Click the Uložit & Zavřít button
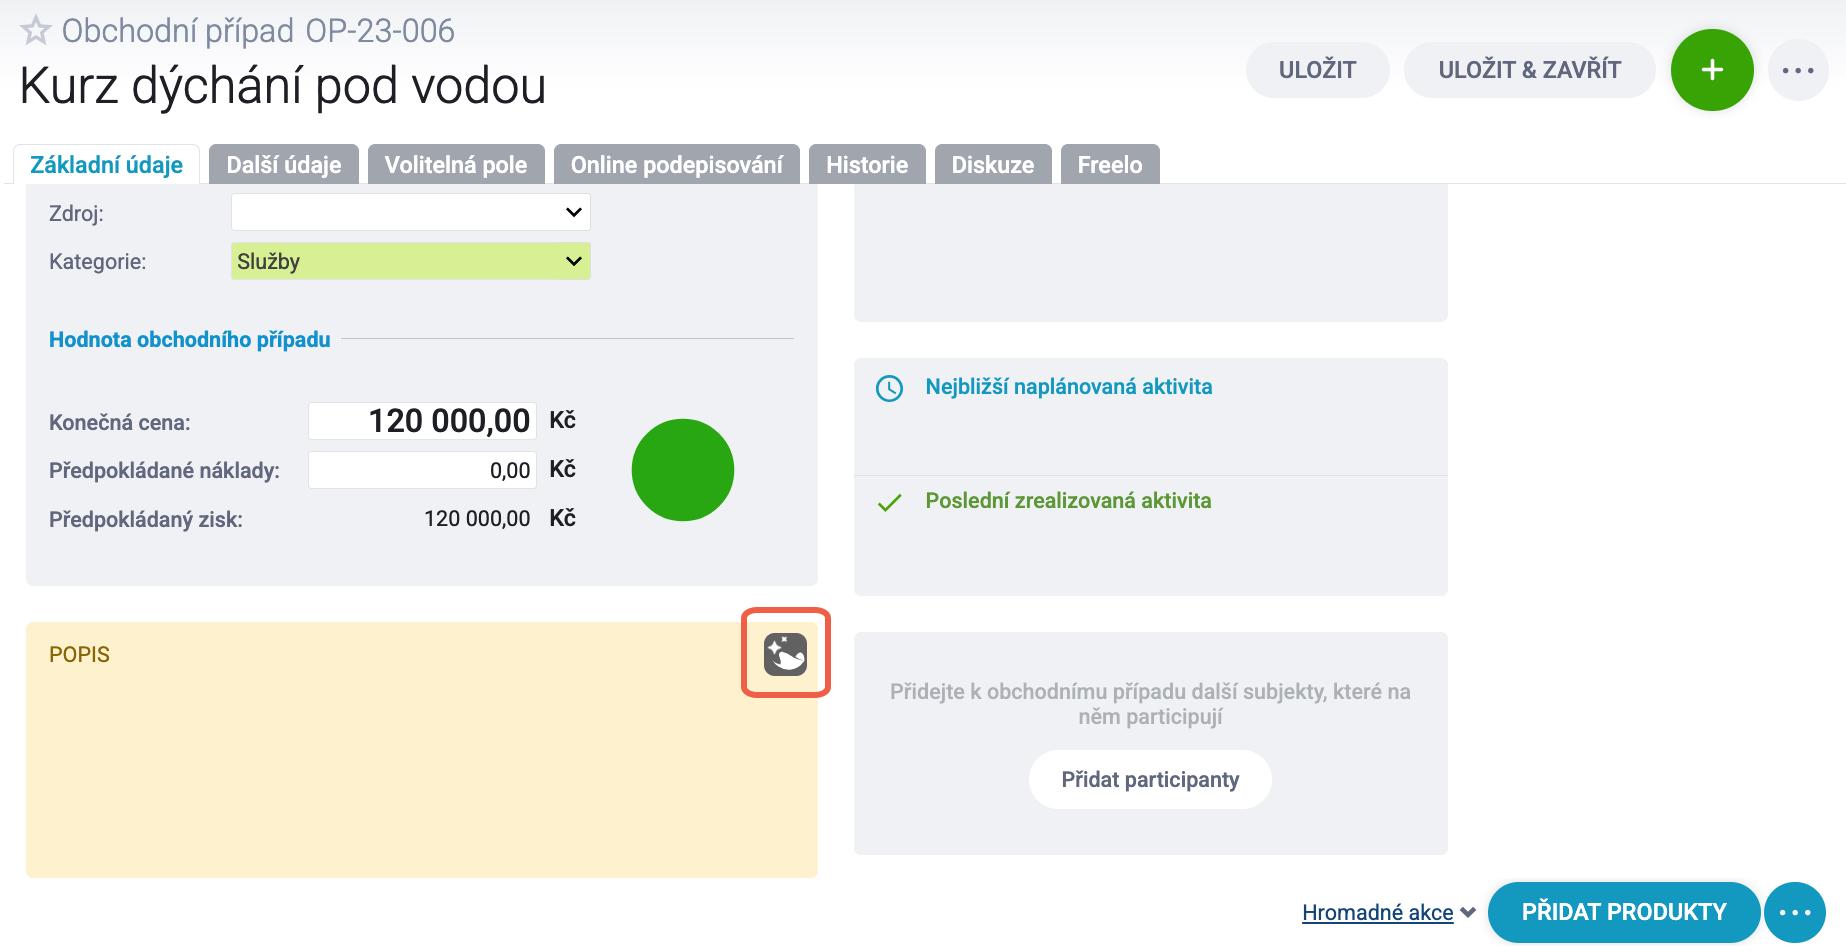Image resolution: width=1846 pixels, height=952 pixels. [x=1529, y=70]
